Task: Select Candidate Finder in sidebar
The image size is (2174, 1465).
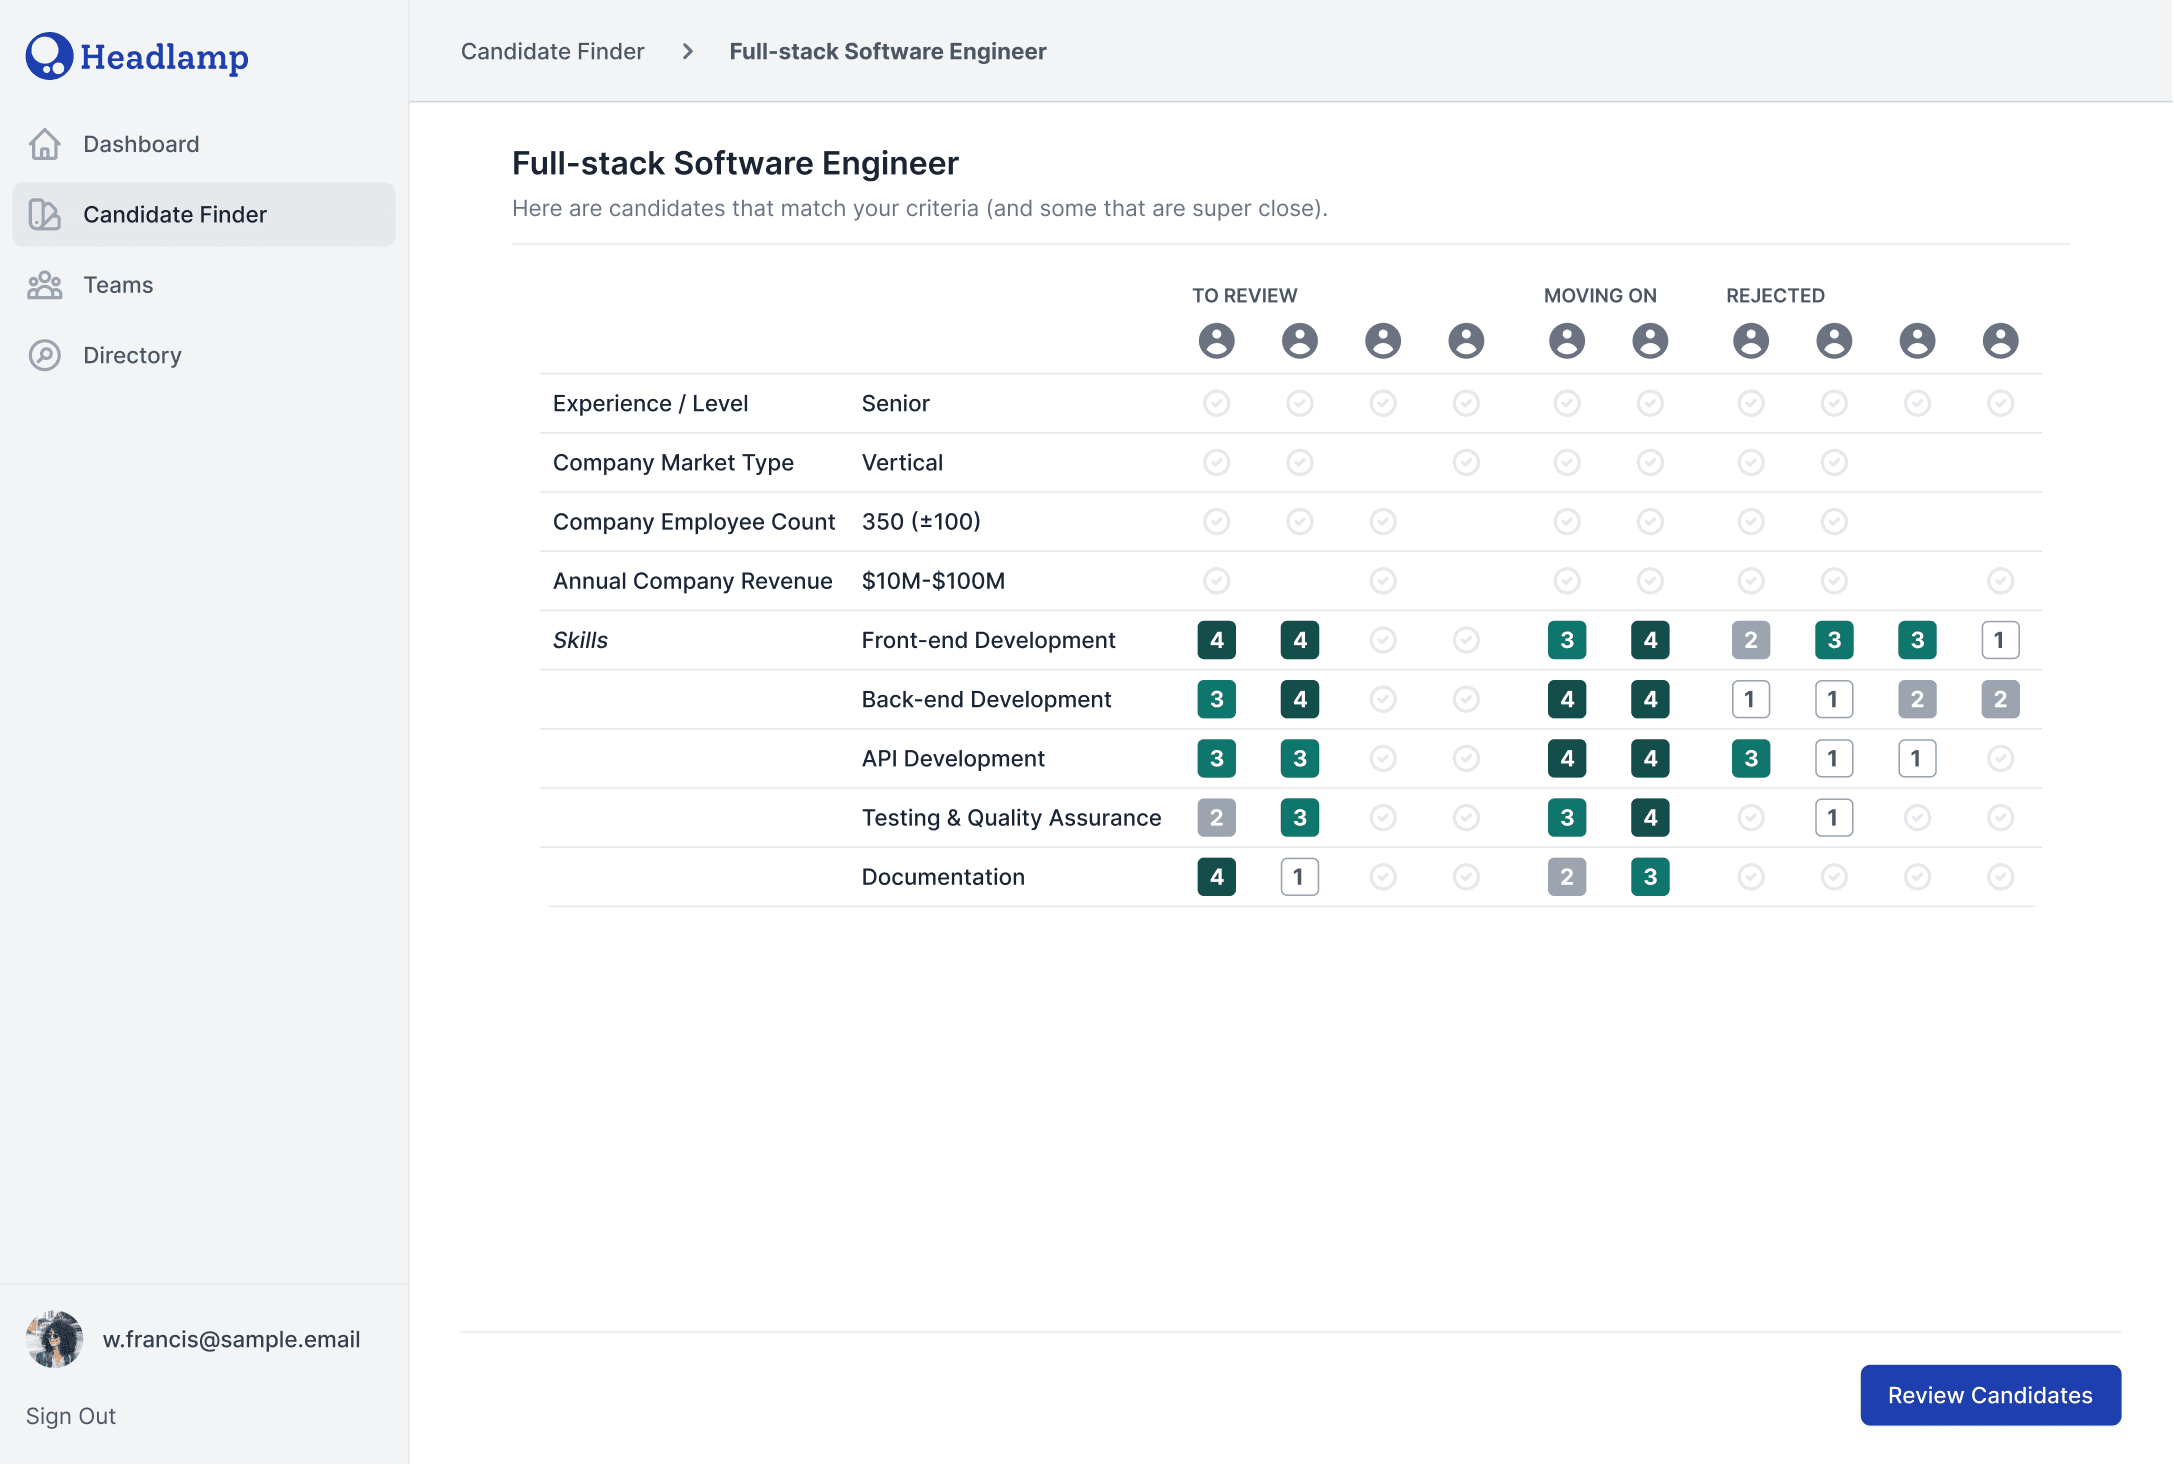Action: pos(204,214)
